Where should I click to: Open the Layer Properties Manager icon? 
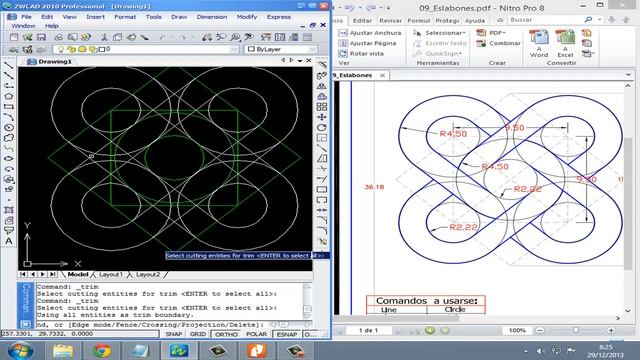(x=27, y=49)
